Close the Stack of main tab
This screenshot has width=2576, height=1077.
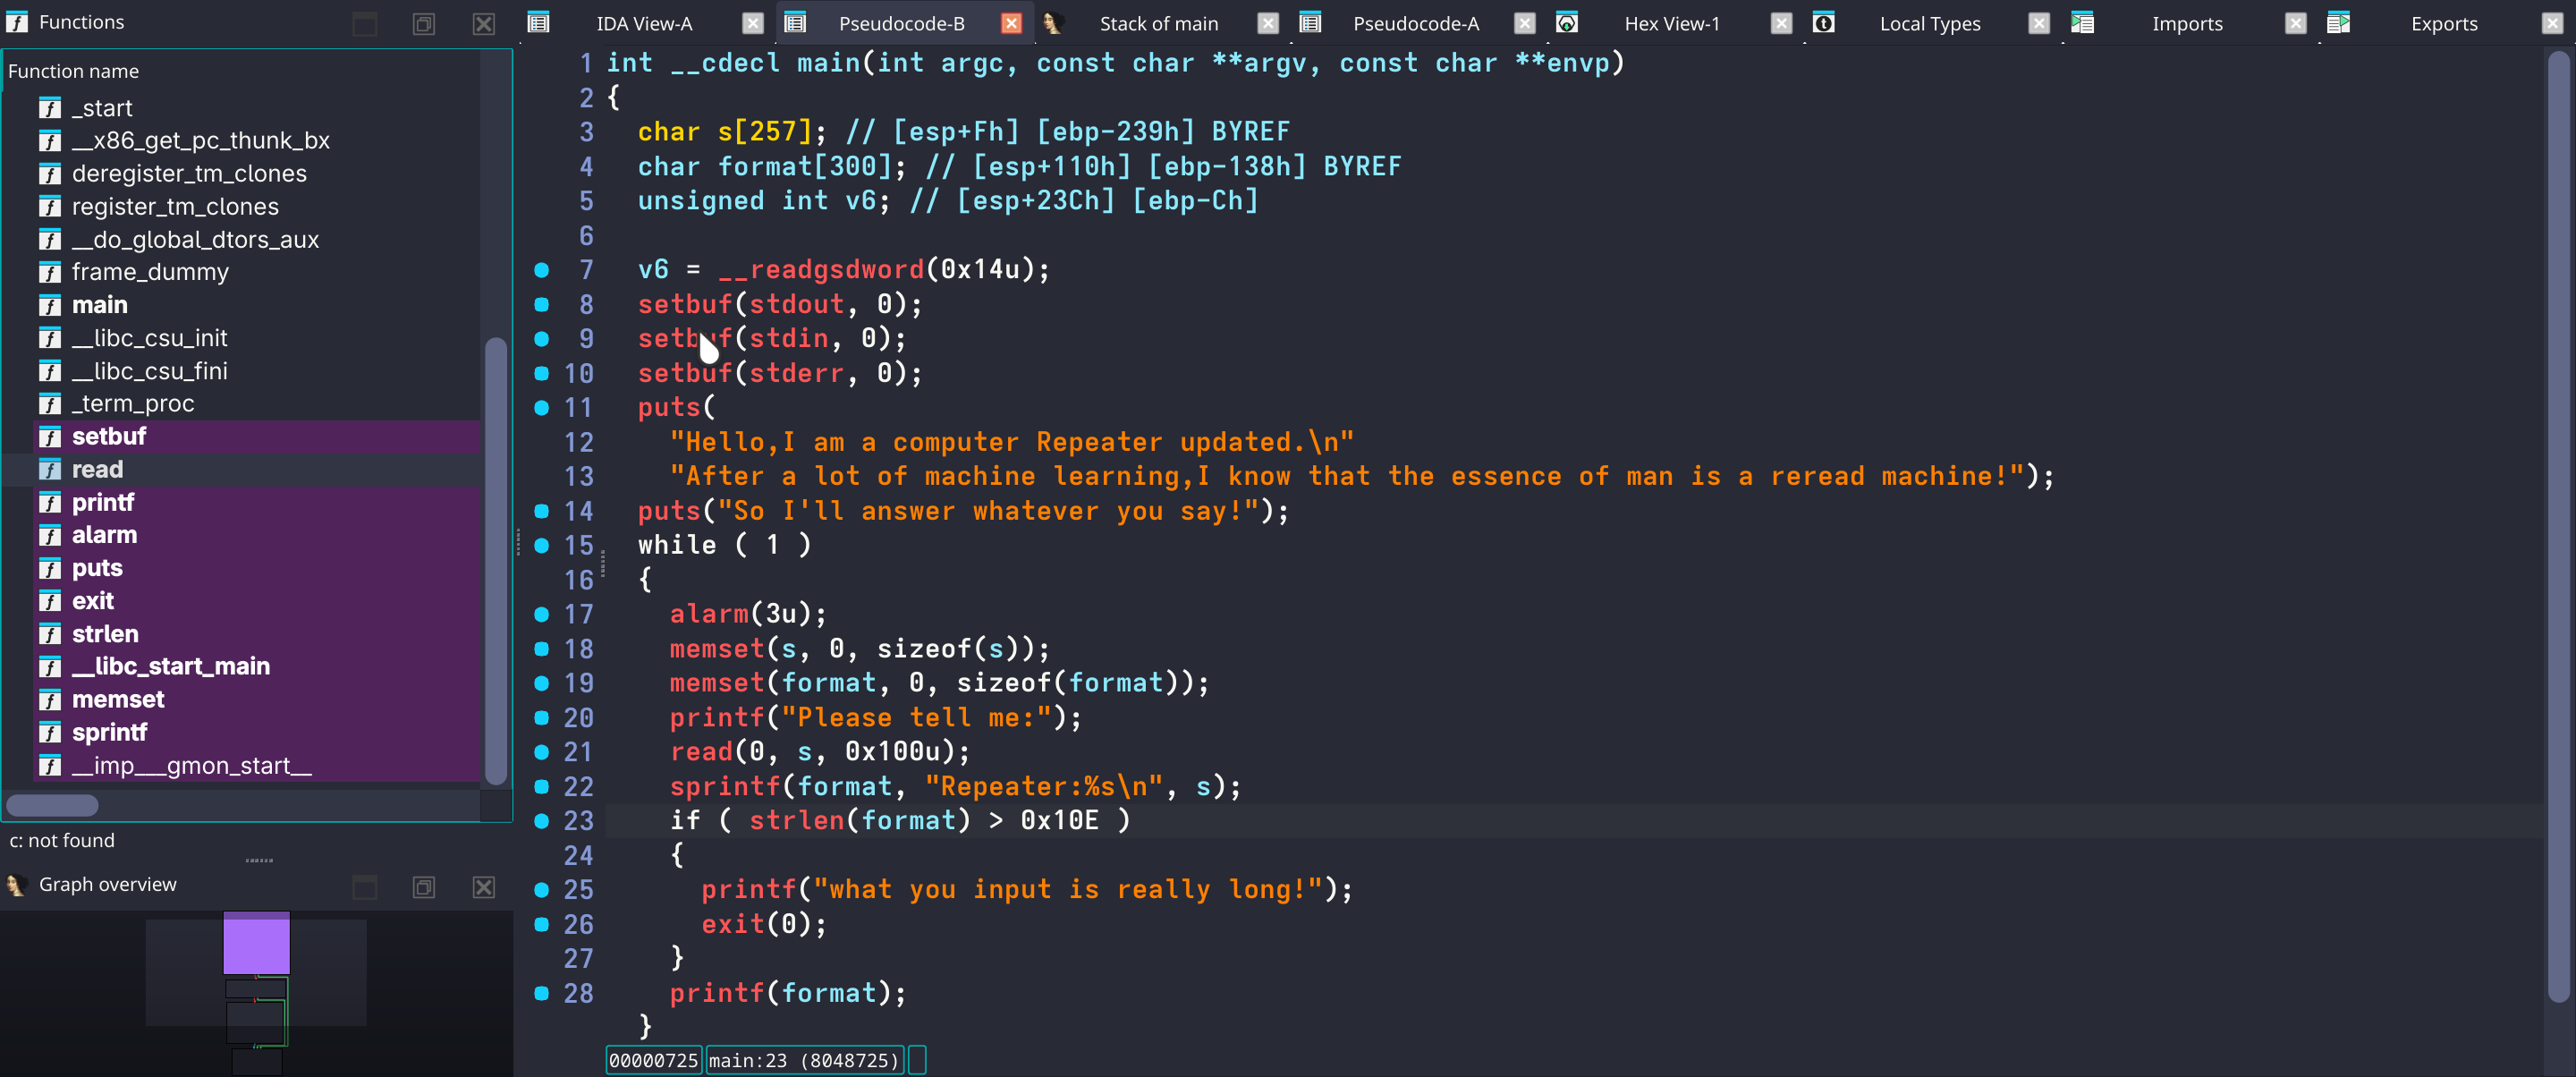(x=1267, y=23)
